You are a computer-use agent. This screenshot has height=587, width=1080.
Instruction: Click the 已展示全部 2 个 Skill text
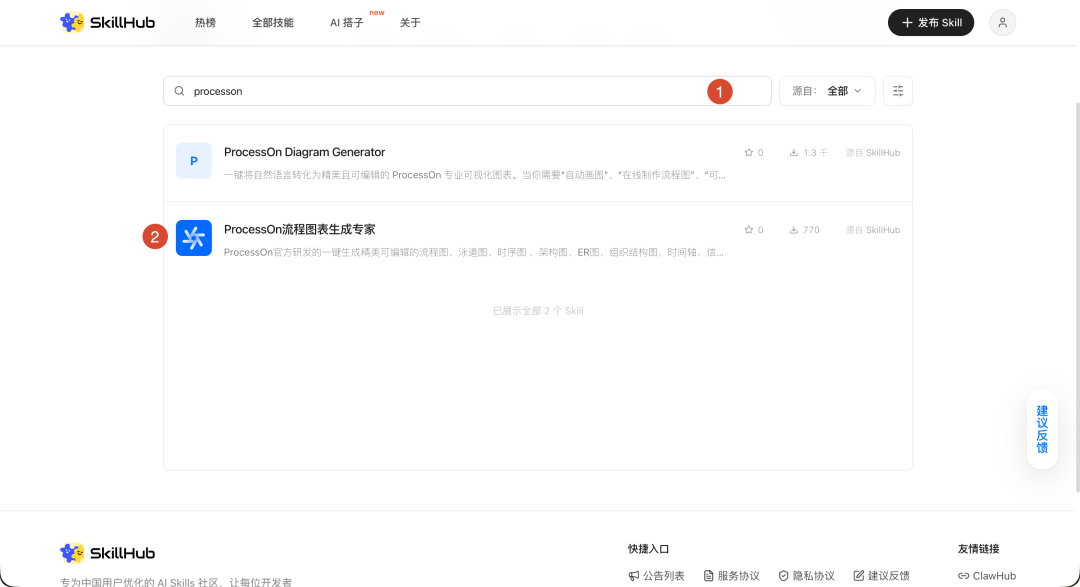click(538, 311)
